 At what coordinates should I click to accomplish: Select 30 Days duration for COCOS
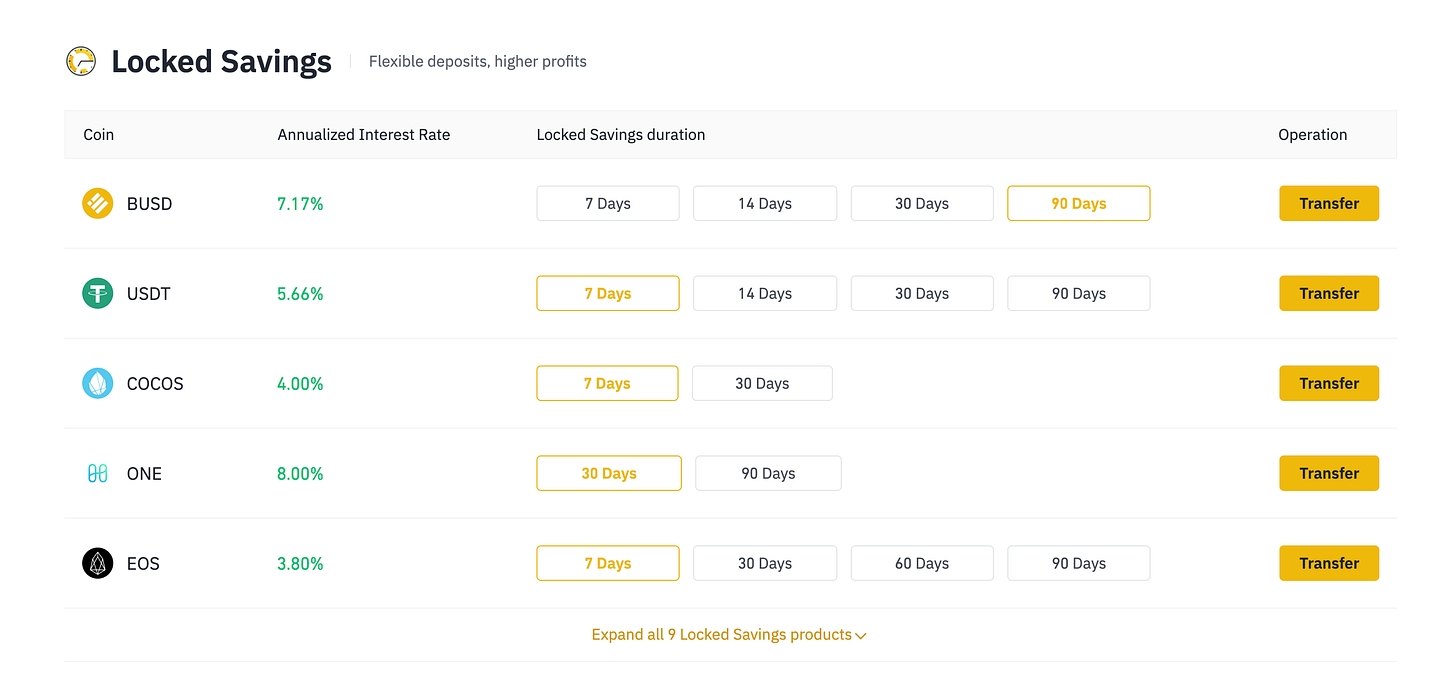(x=762, y=384)
